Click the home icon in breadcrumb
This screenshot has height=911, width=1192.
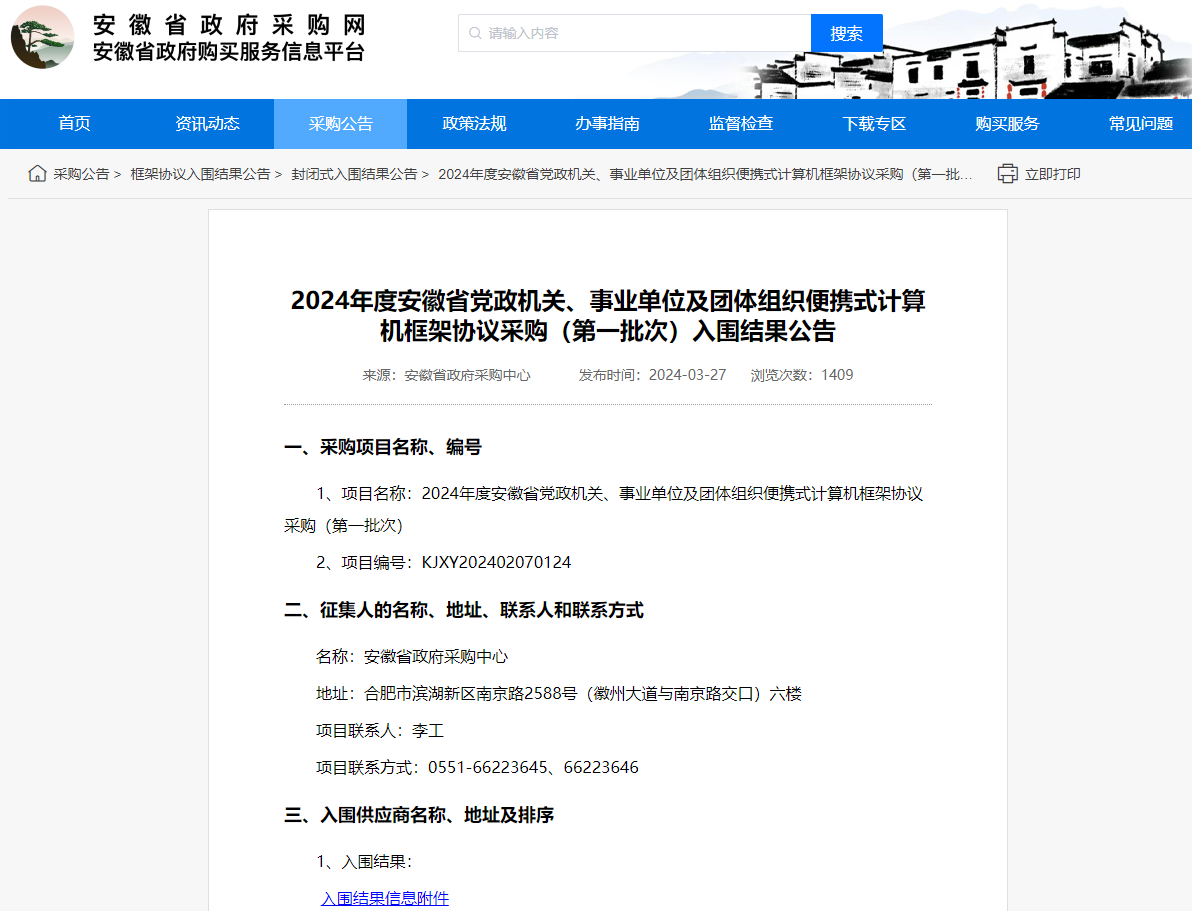coord(37,174)
